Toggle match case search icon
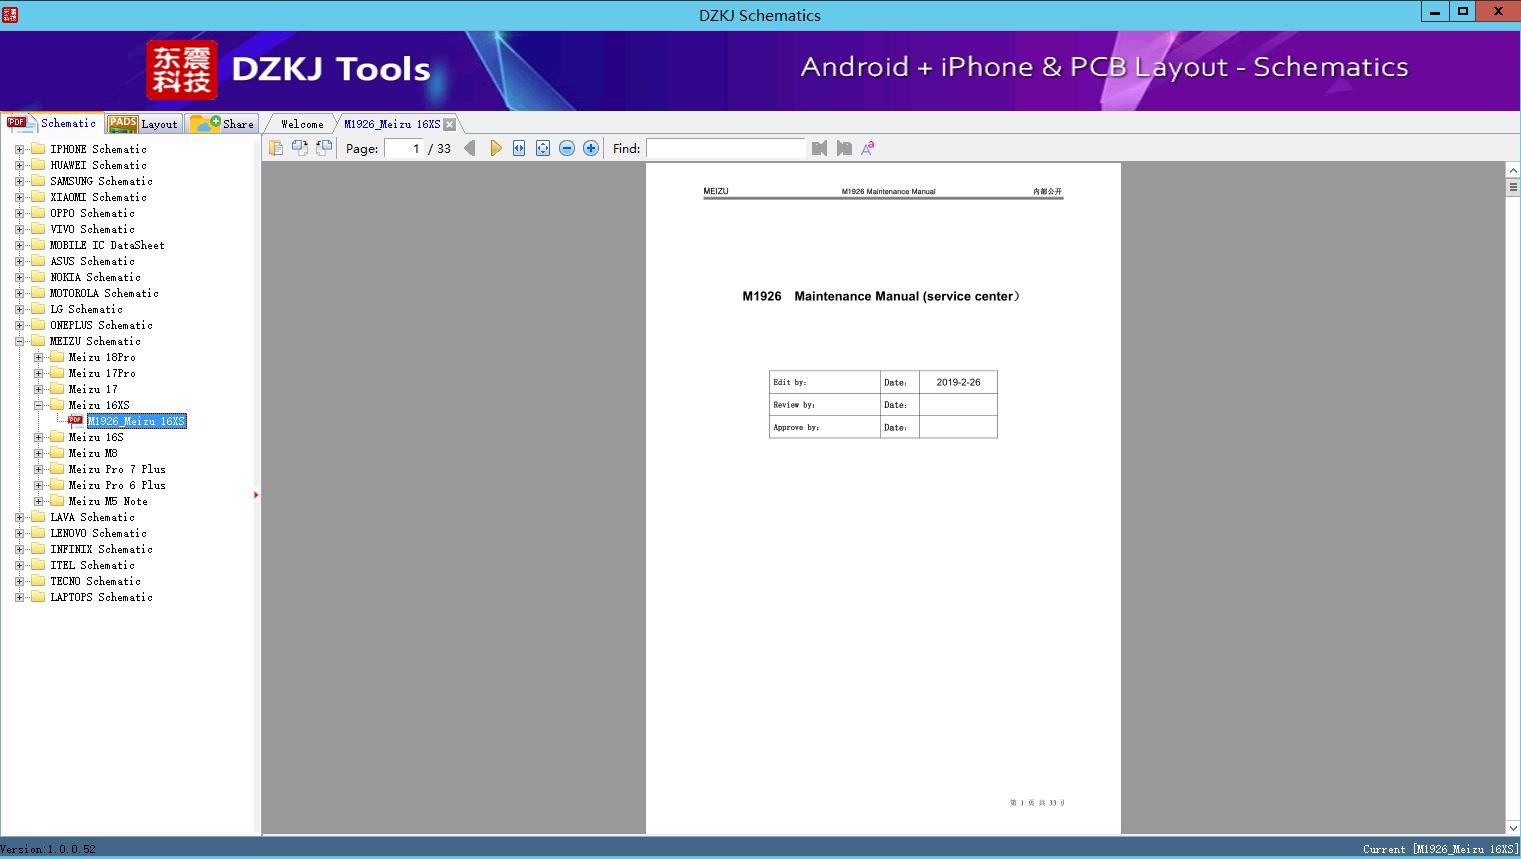Image resolution: width=1521 pixels, height=859 pixels. (x=868, y=148)
